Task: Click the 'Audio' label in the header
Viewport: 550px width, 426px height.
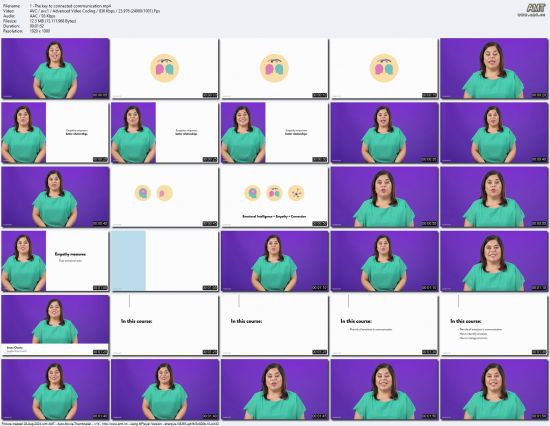Action: (8, 16)
